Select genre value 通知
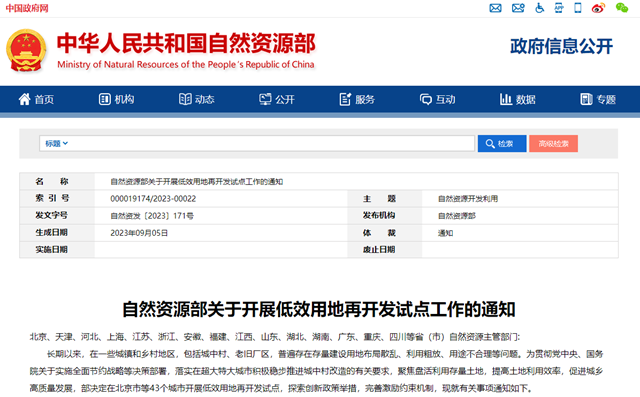 tap(445, 233)
